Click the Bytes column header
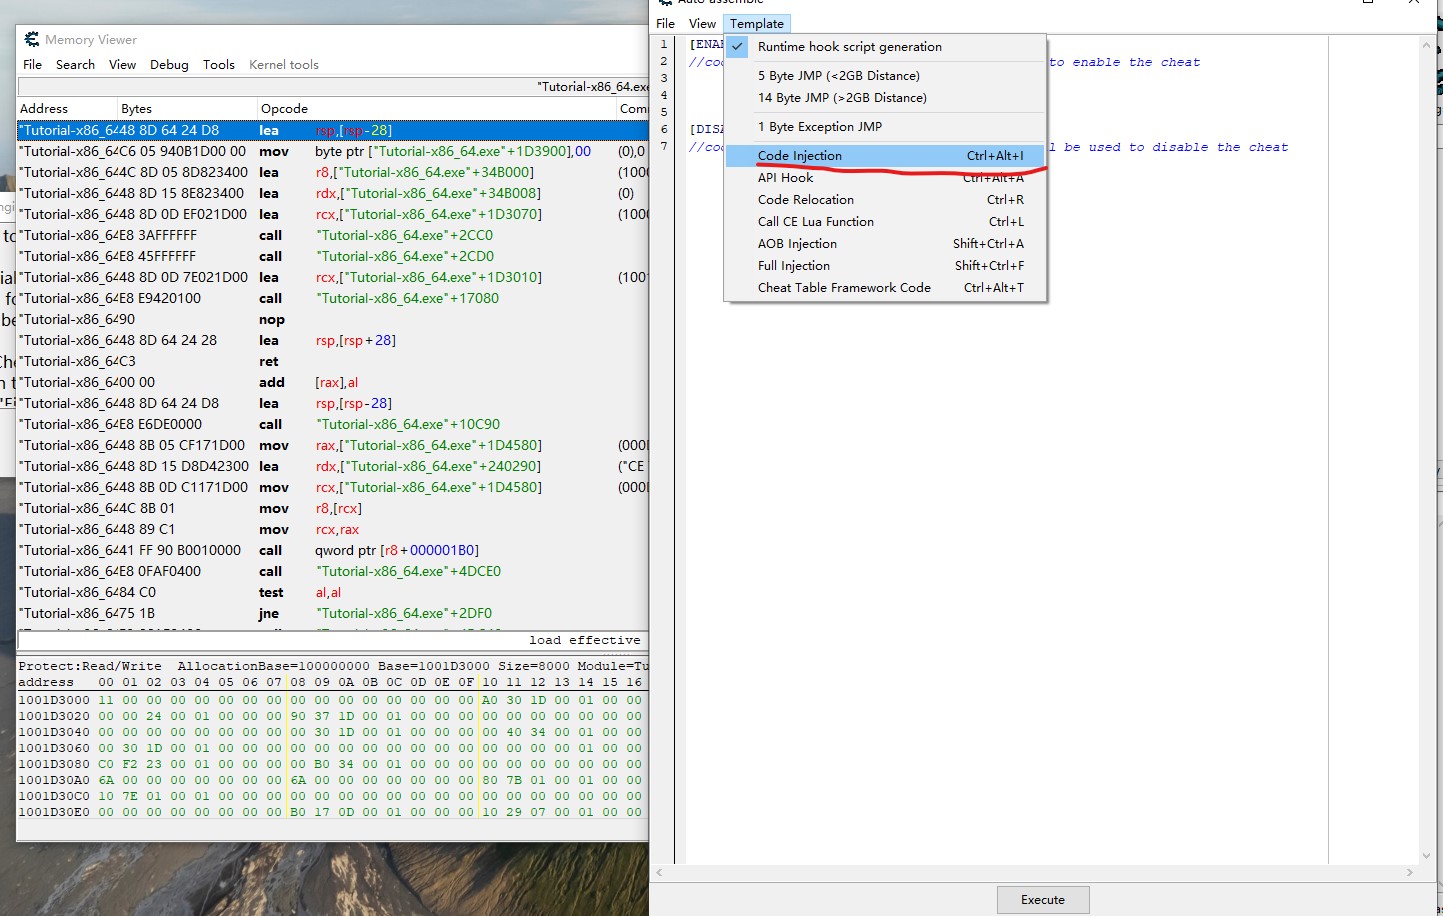 point(187,109)
